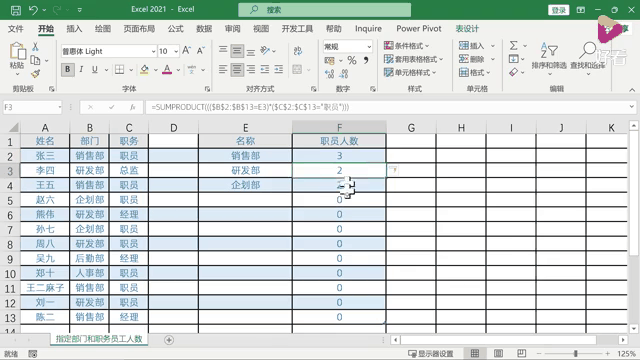The width and height of the screenshot is (640, 360).
Task: Collapse the ribbon with chevron
Action: click(x=632, y=90)
